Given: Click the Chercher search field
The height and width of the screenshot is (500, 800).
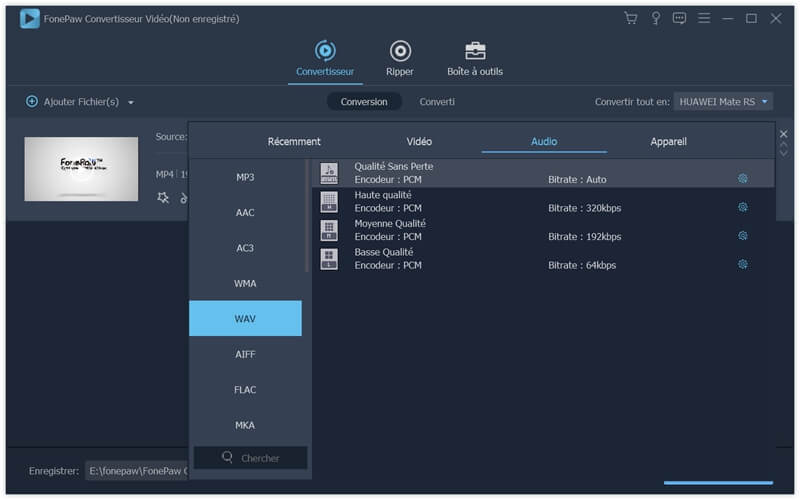Looking at the screenshot, I should point(251,458).
